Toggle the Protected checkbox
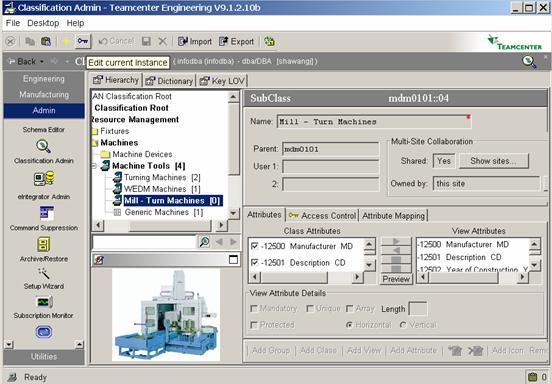This screenshot has height=384, width=552. click(253, 325)
